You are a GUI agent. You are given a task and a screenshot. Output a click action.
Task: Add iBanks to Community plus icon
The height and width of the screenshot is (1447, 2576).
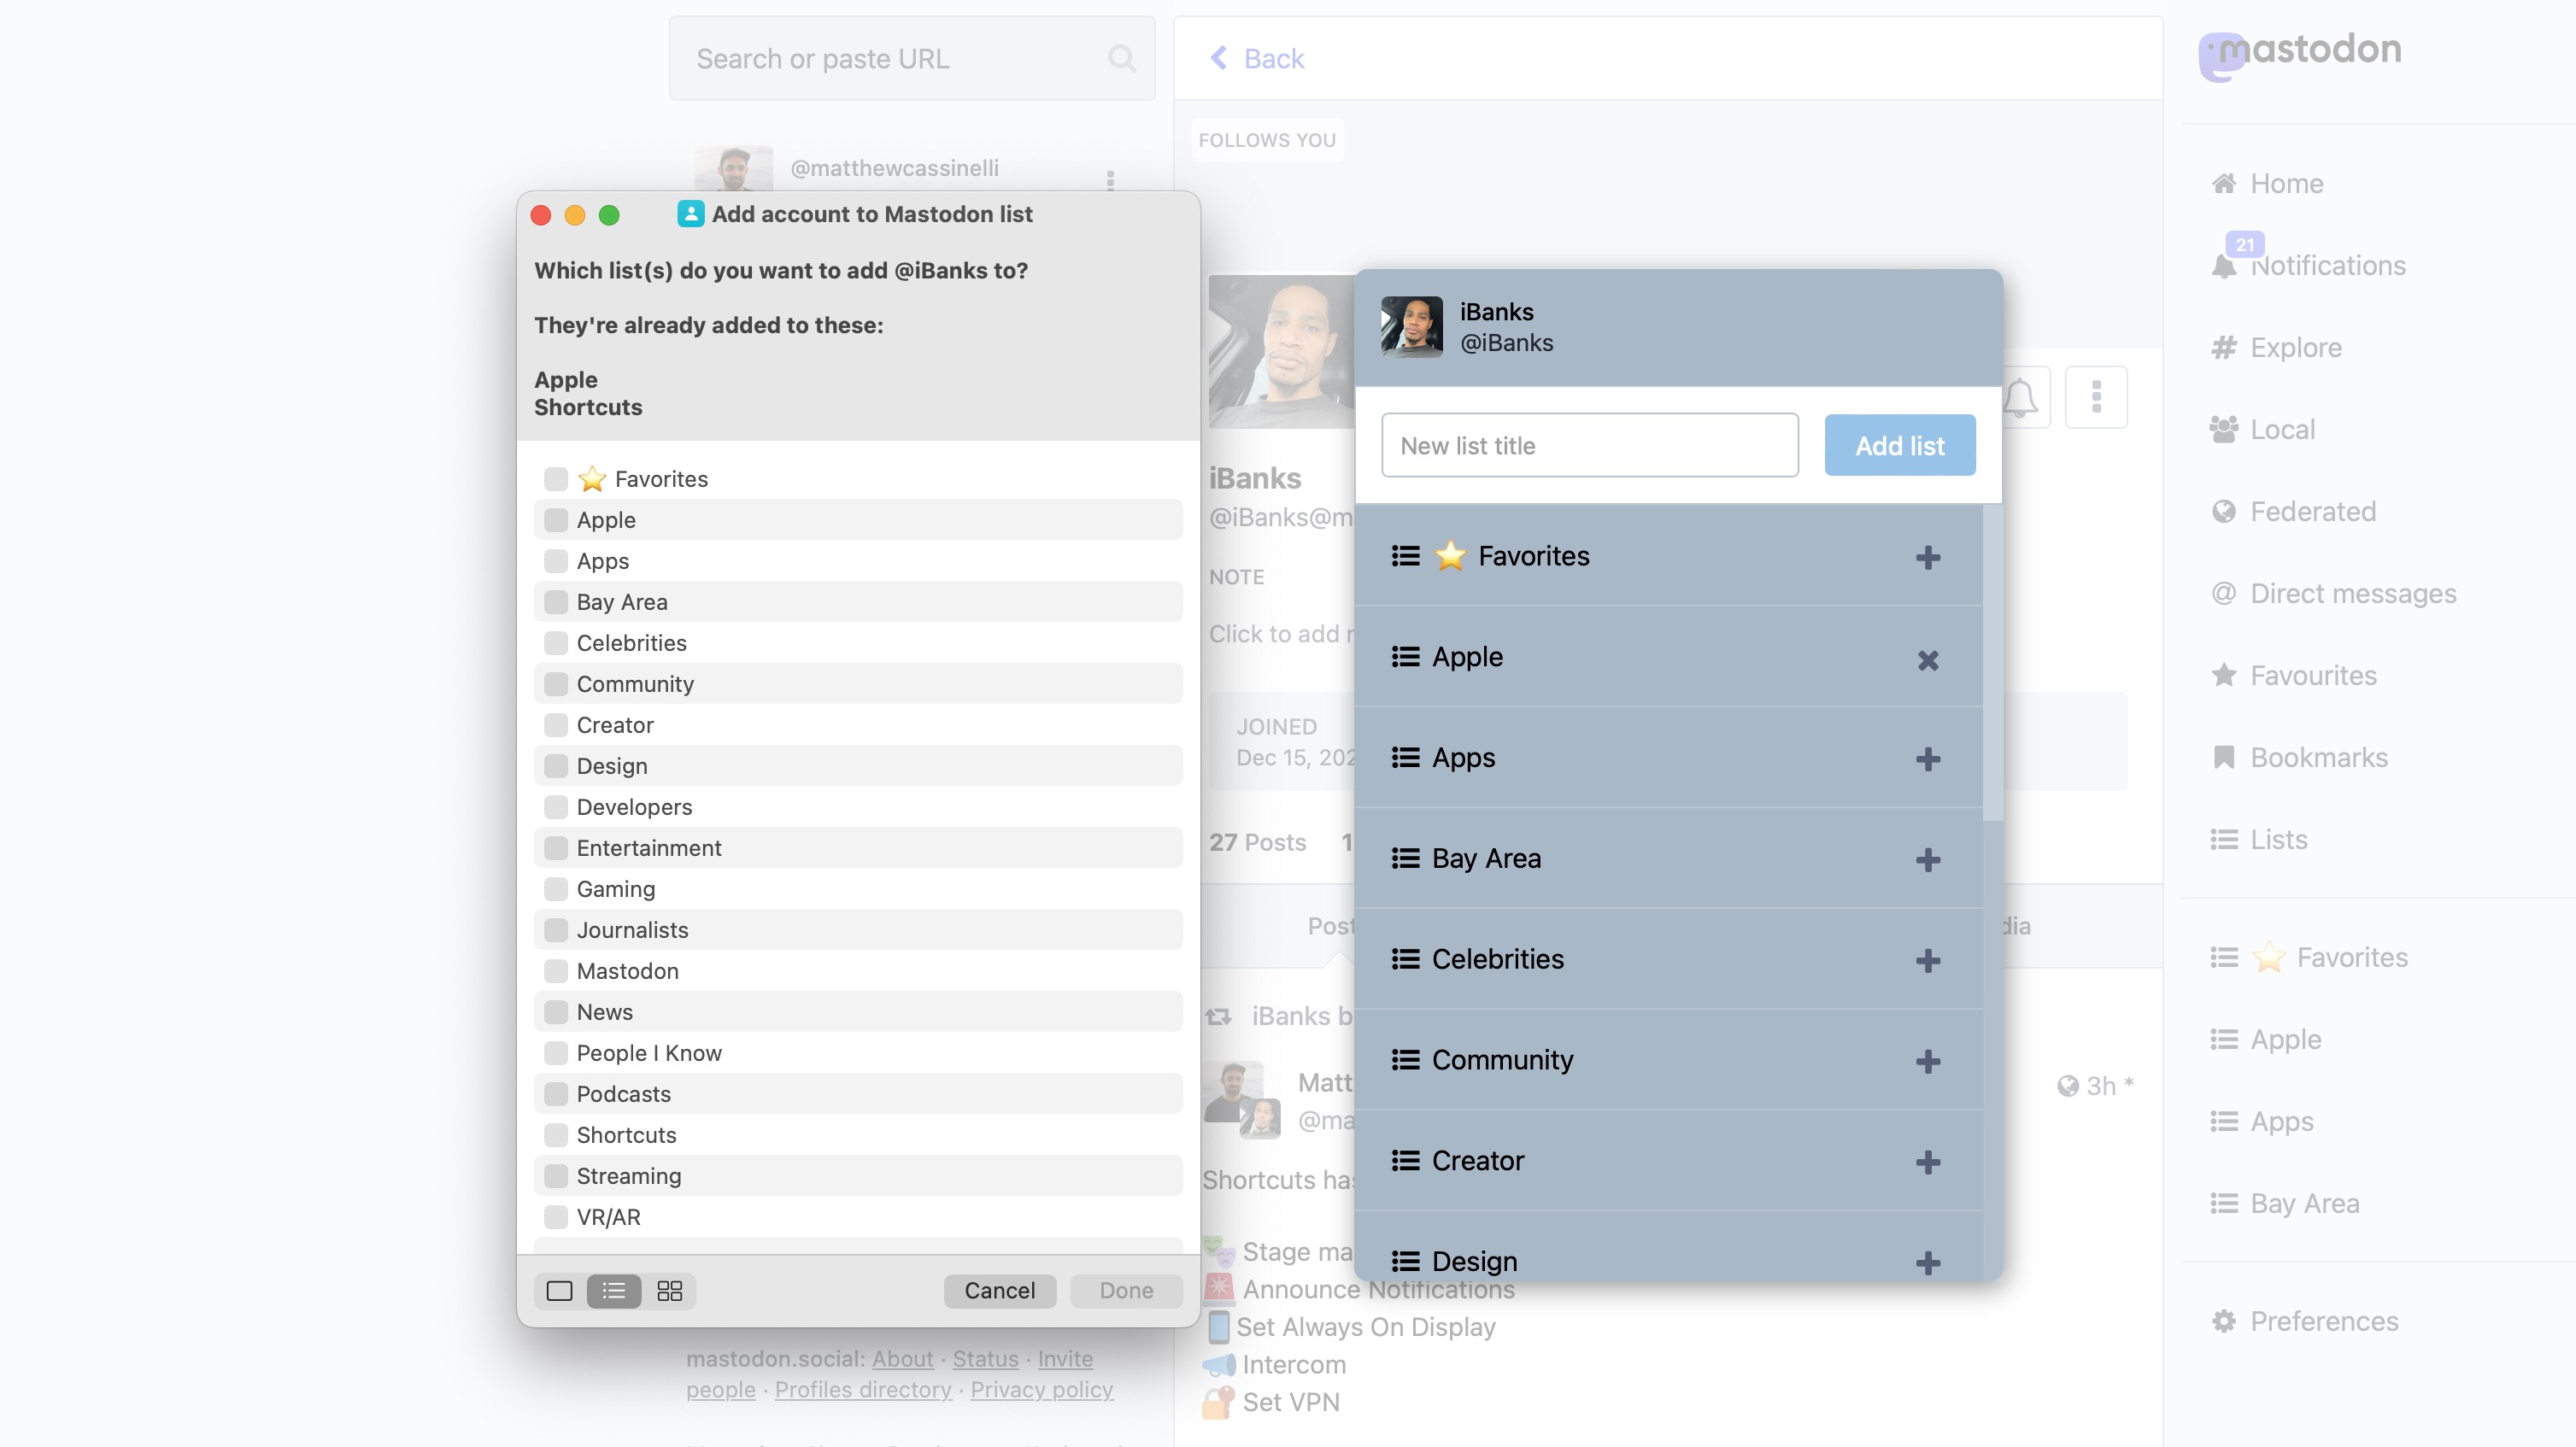tap(1928, 1061)
